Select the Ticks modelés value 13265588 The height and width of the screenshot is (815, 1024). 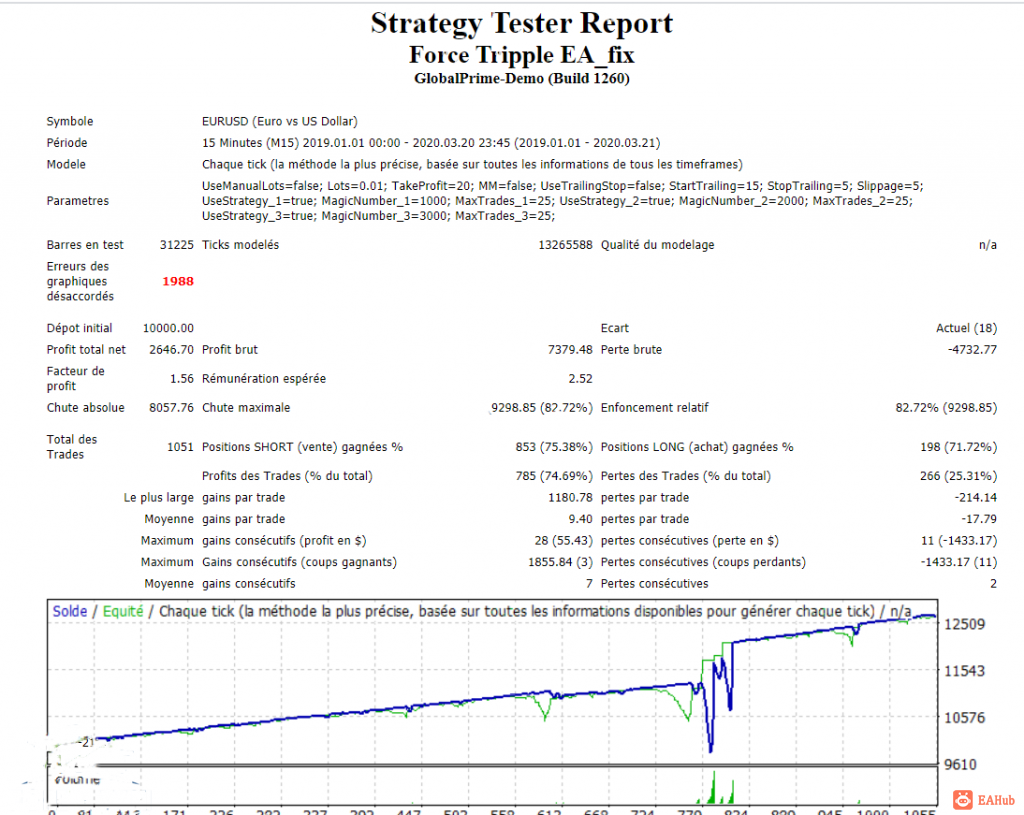[x=565, y=245]
